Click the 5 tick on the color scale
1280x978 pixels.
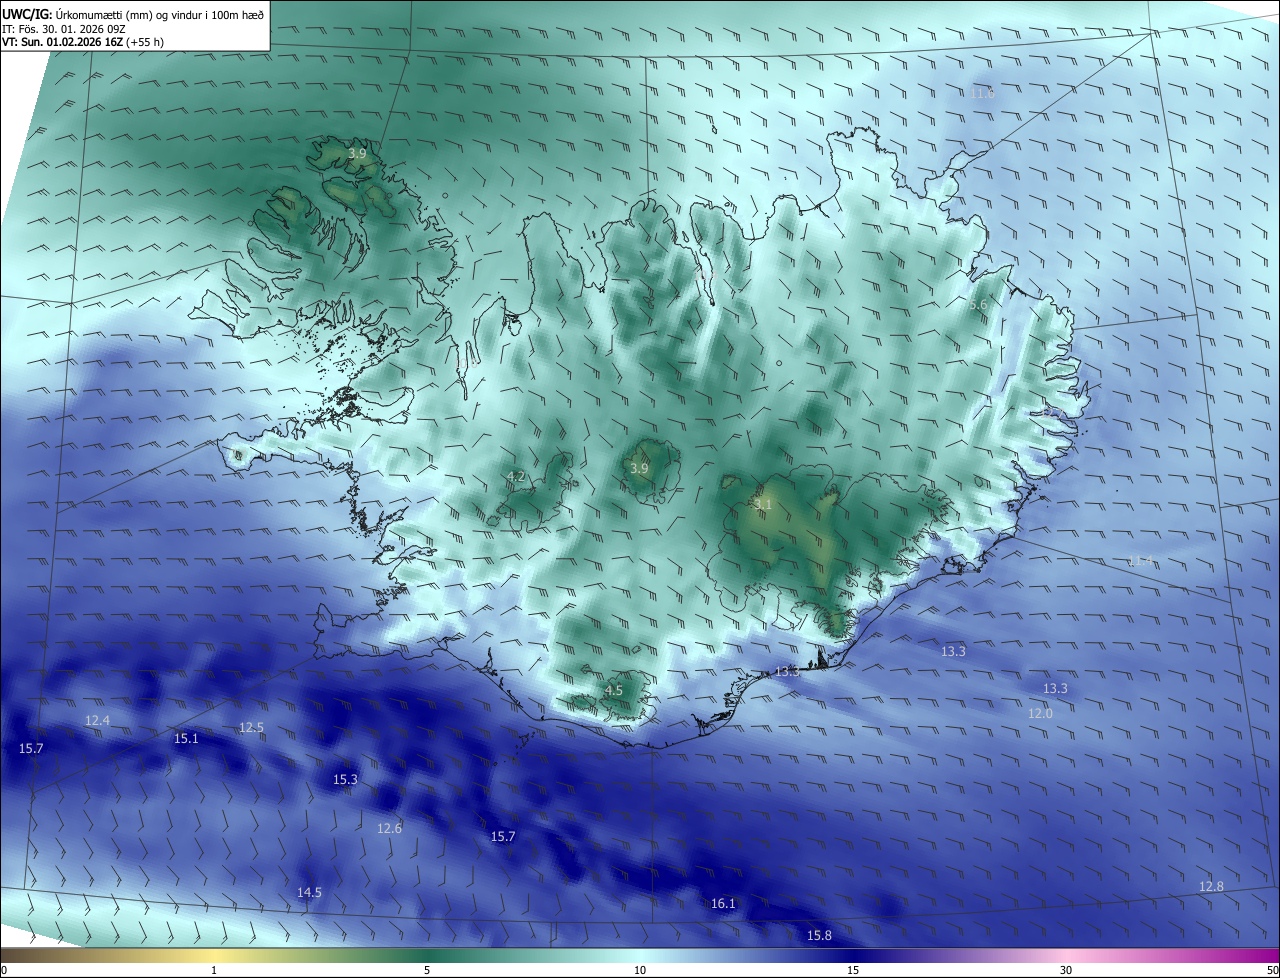point(427,971)
